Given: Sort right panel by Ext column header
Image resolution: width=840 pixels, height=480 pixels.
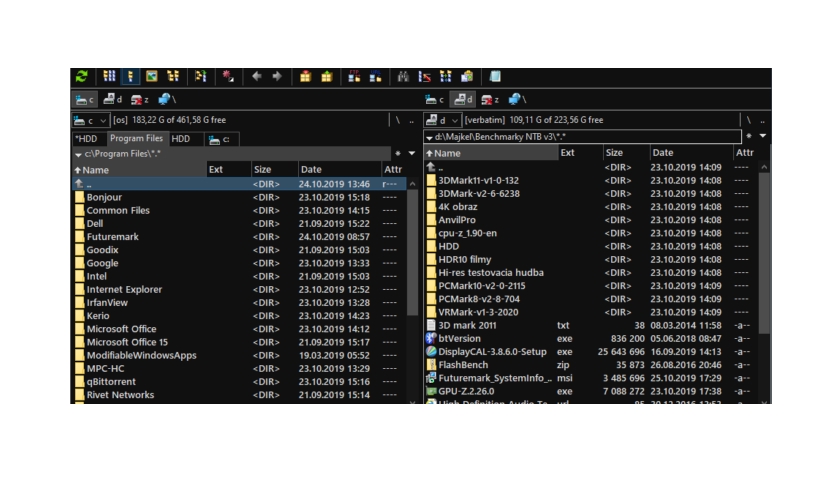Looking at the screenshot, I should (579, 153).
